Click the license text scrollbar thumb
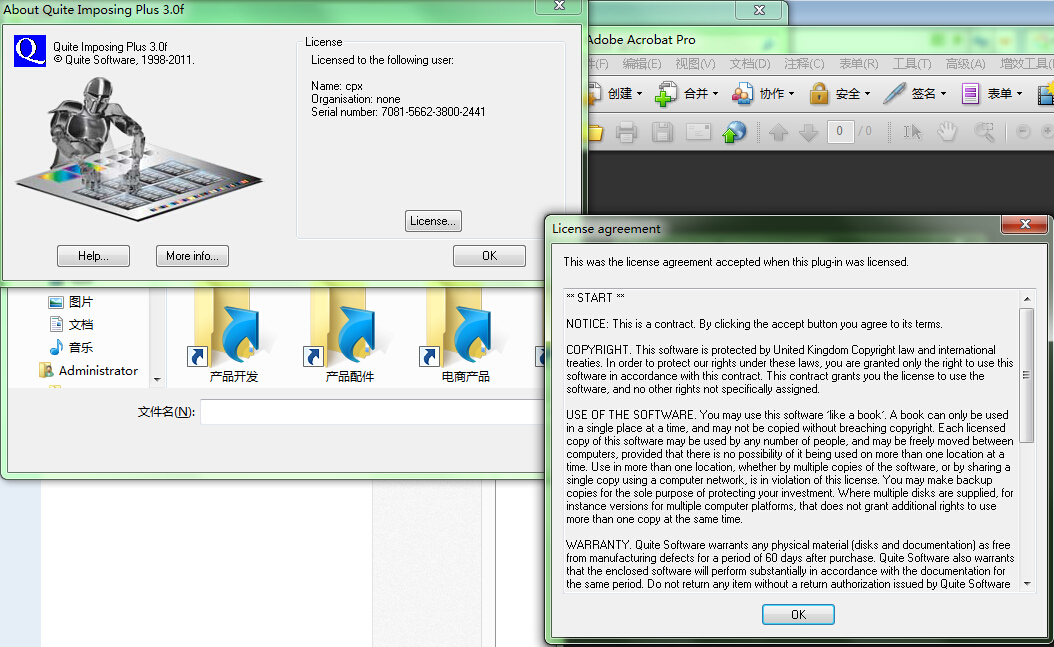 [x=1026, y=375]
